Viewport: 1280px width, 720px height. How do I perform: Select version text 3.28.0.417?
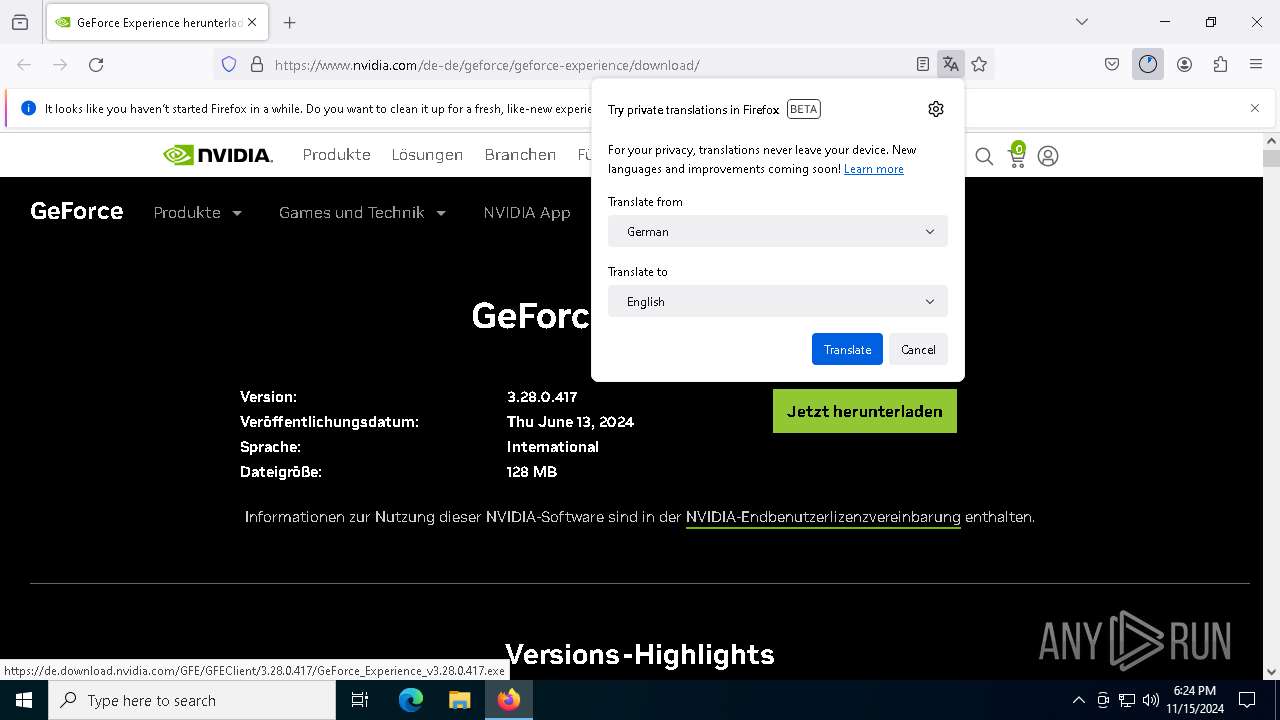tap(542, 397)
